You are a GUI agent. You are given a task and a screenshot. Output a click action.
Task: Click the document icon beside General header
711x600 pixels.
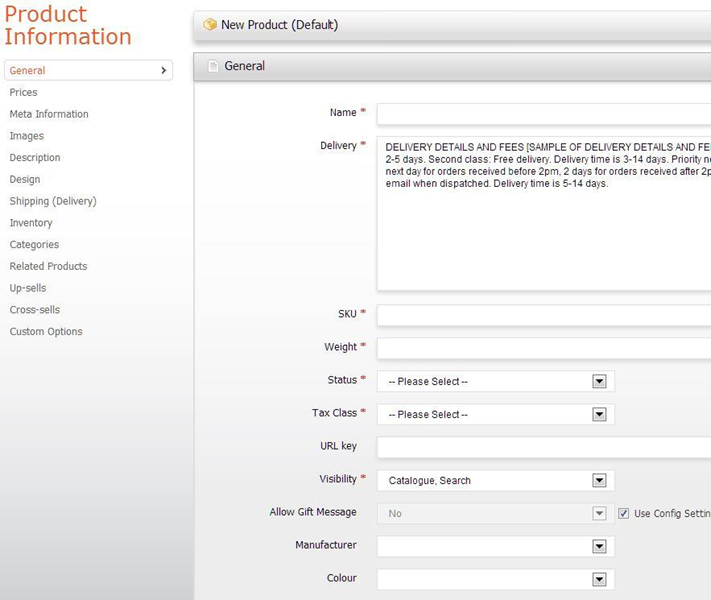(x=212, y=66)
